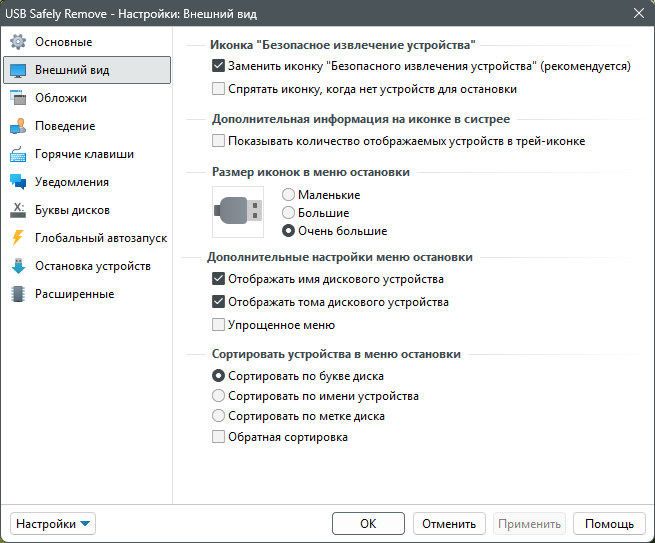Click the Обложки skins icon
The width and height of the screenshot is (655, 543).
pos(17,98)
